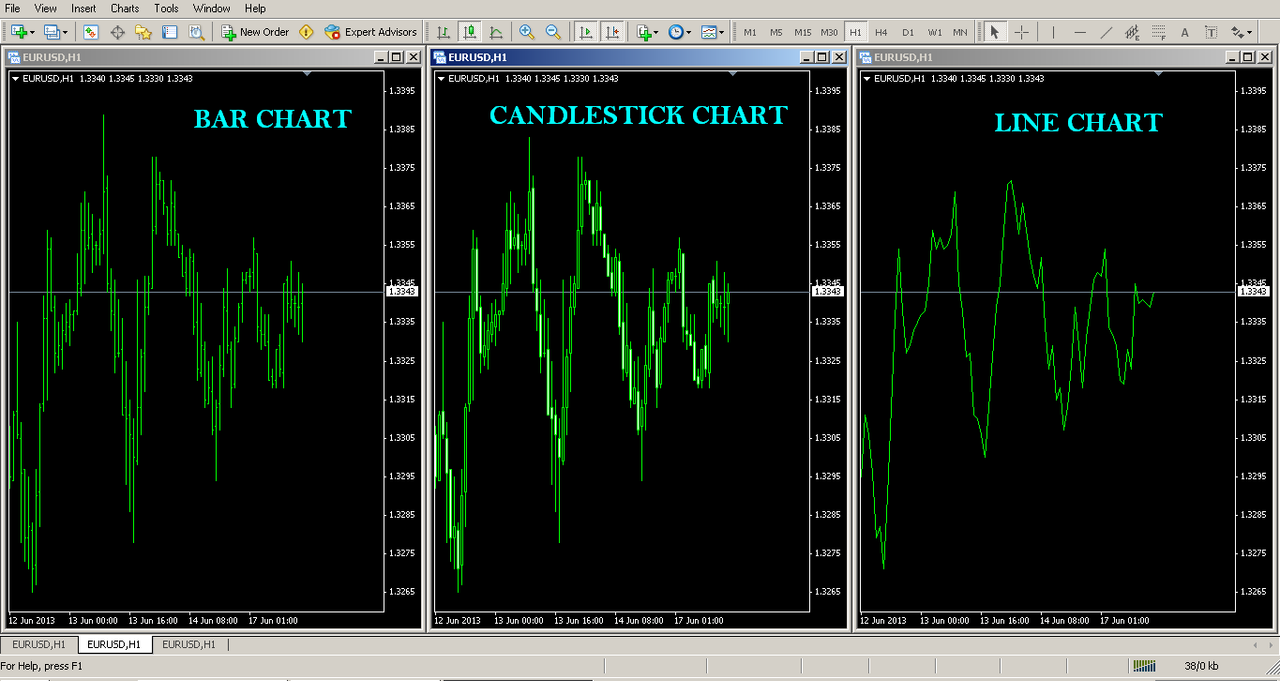Open the New Chart dropdown arrow
1280x681 pixels.
click(x=31, y=31)
